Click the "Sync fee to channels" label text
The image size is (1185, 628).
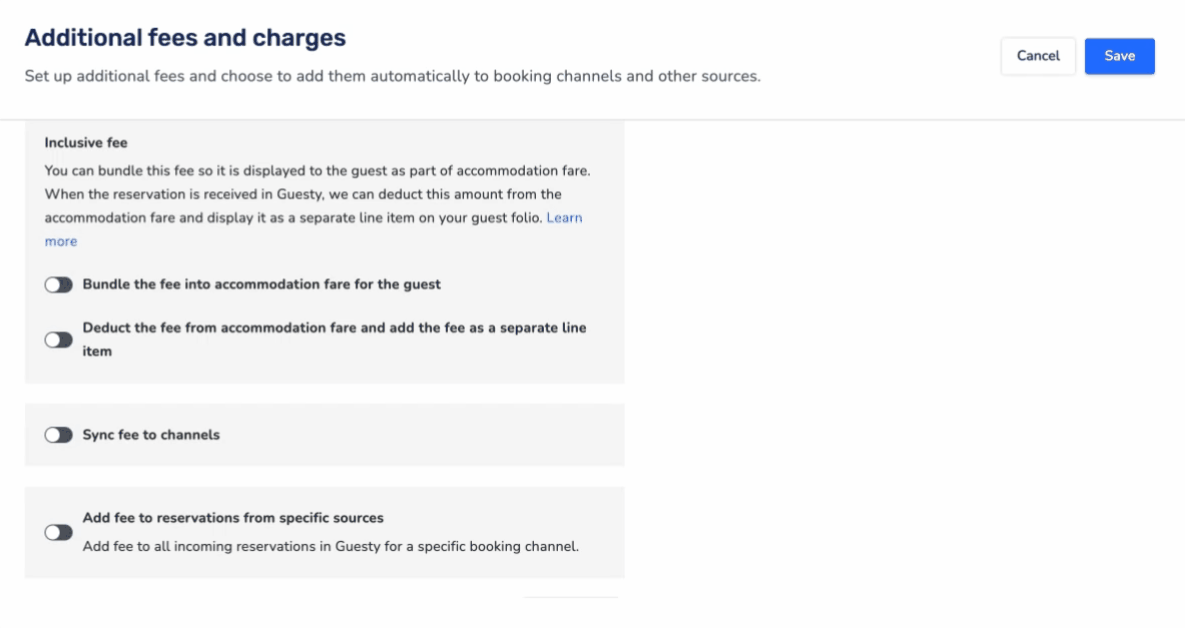(x=150, y=435)
